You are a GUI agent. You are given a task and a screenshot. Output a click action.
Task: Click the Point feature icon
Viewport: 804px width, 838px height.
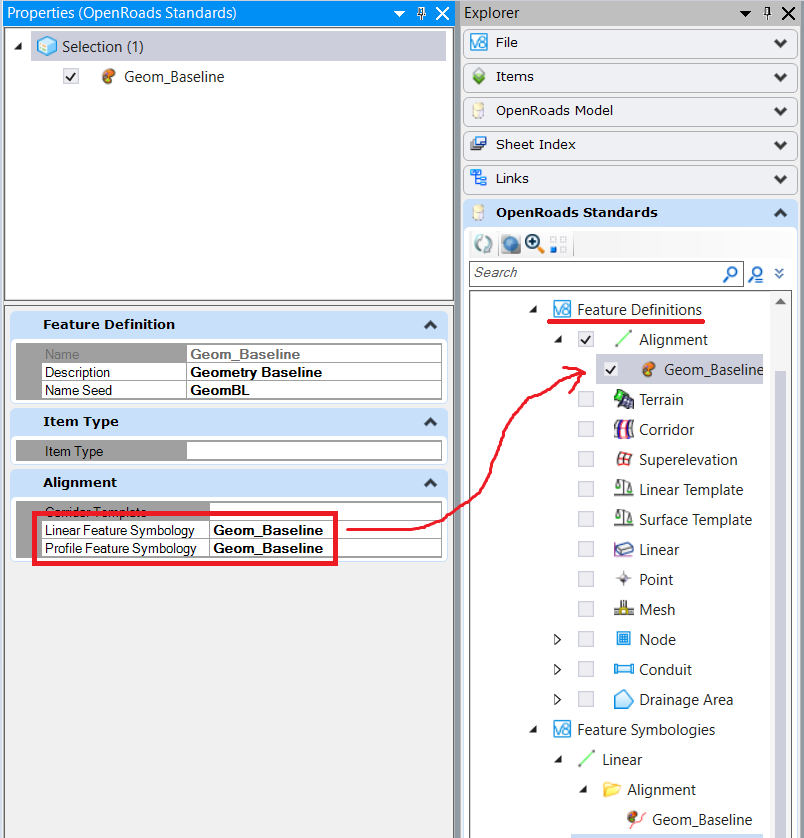[x=623, y=579]
